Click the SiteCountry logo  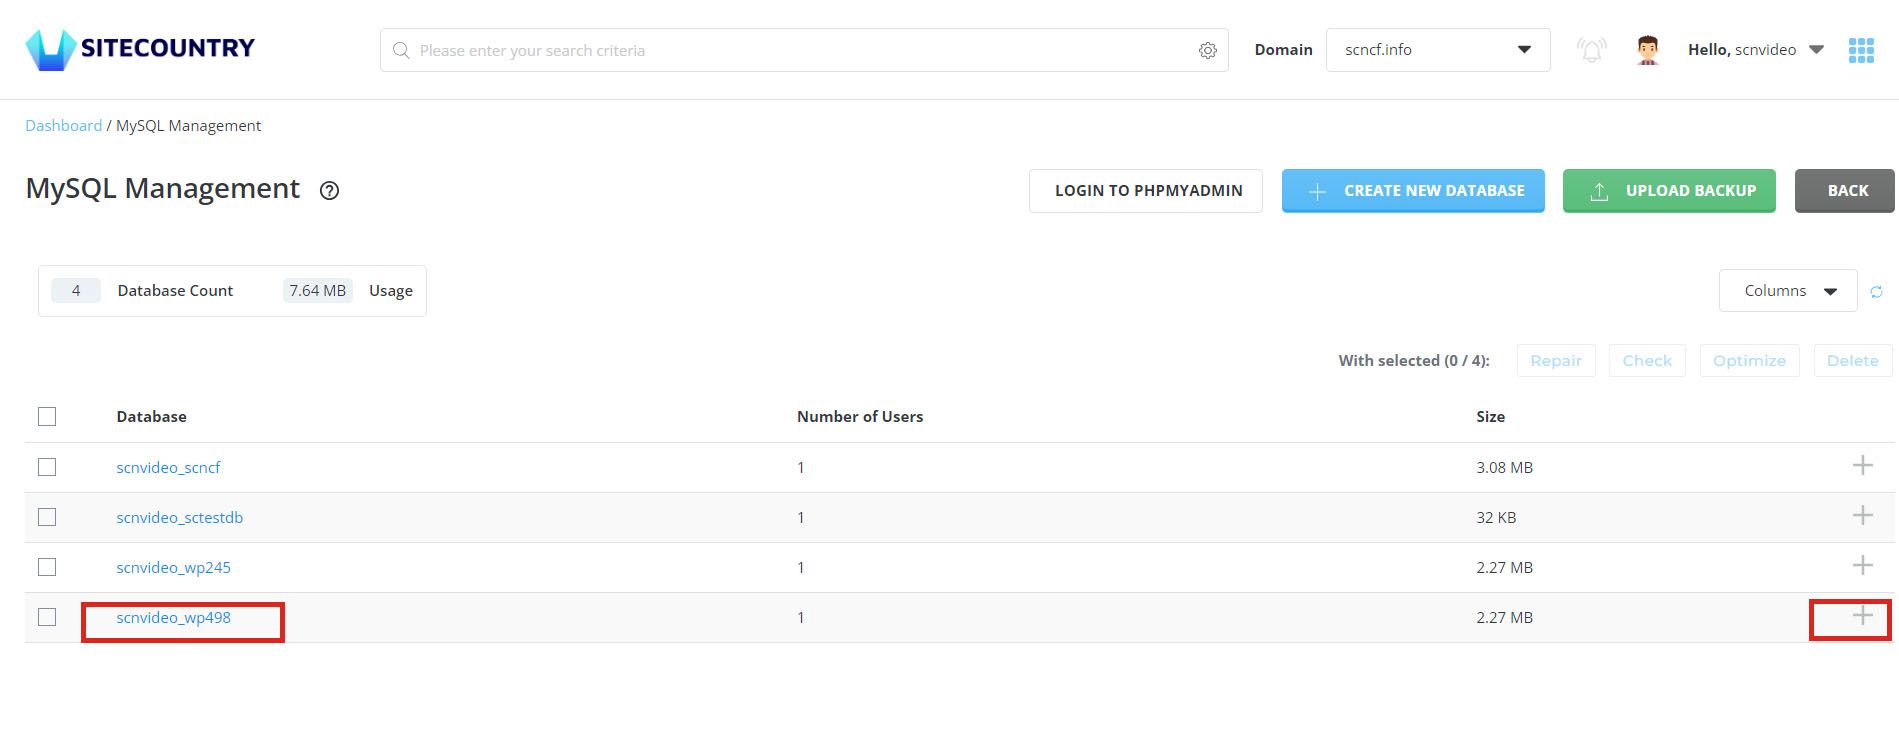click(140, 49)
